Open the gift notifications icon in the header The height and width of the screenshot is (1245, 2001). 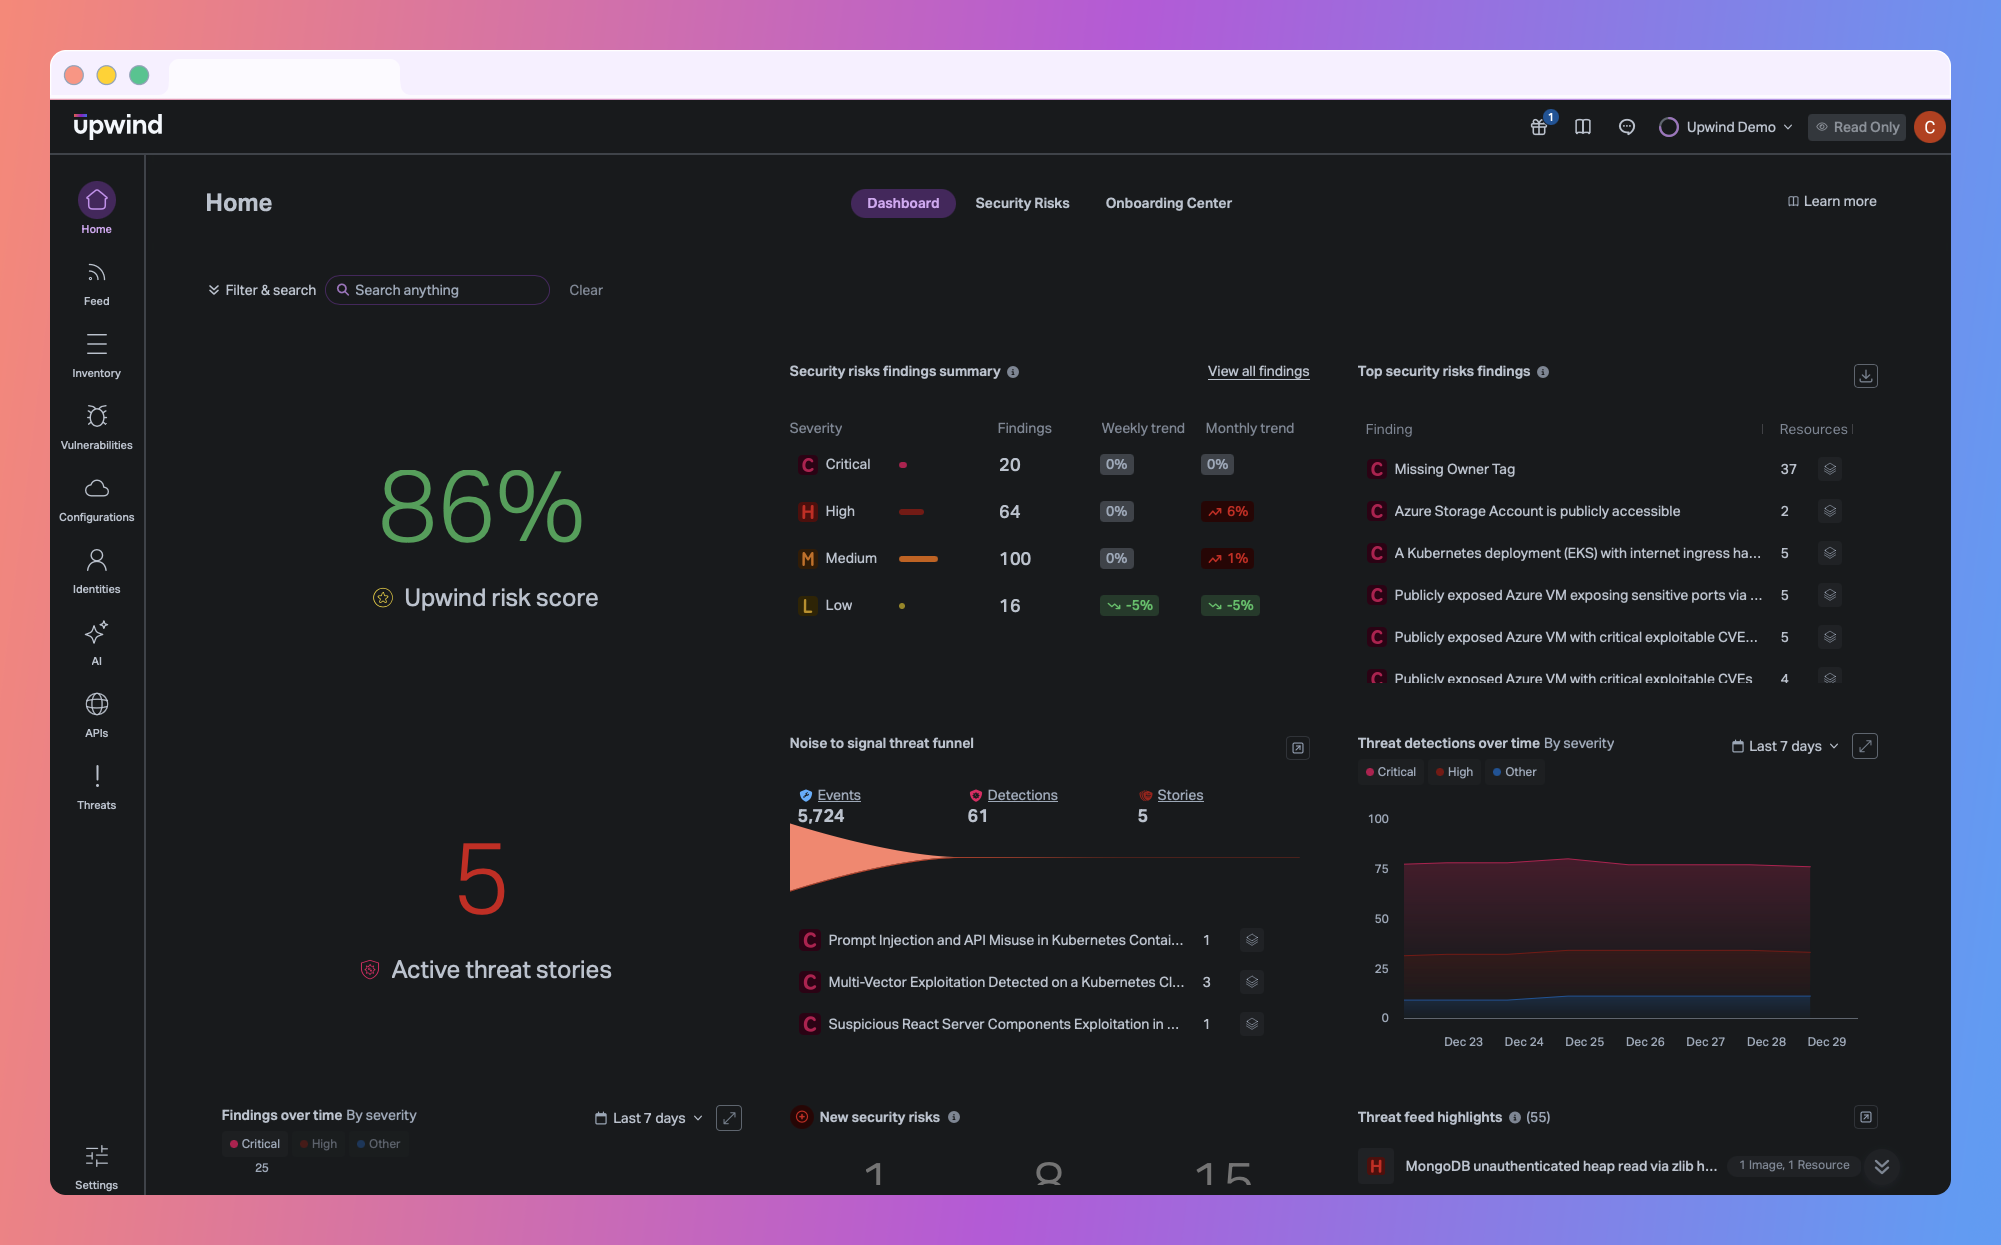[1538, 127]
